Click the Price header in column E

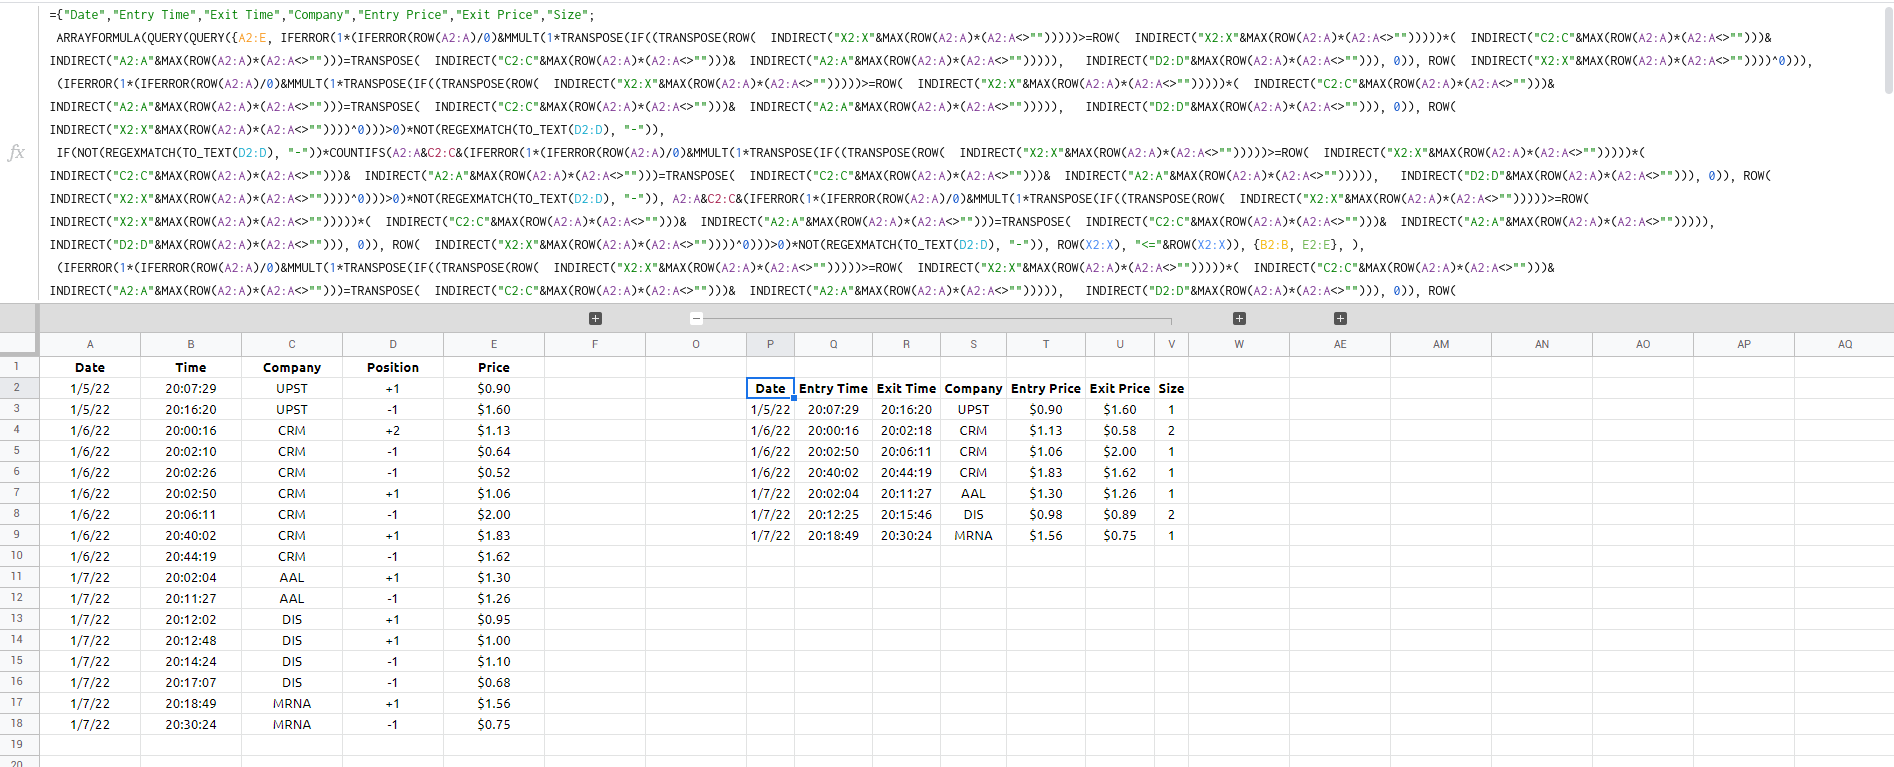(x=494, y=367)
